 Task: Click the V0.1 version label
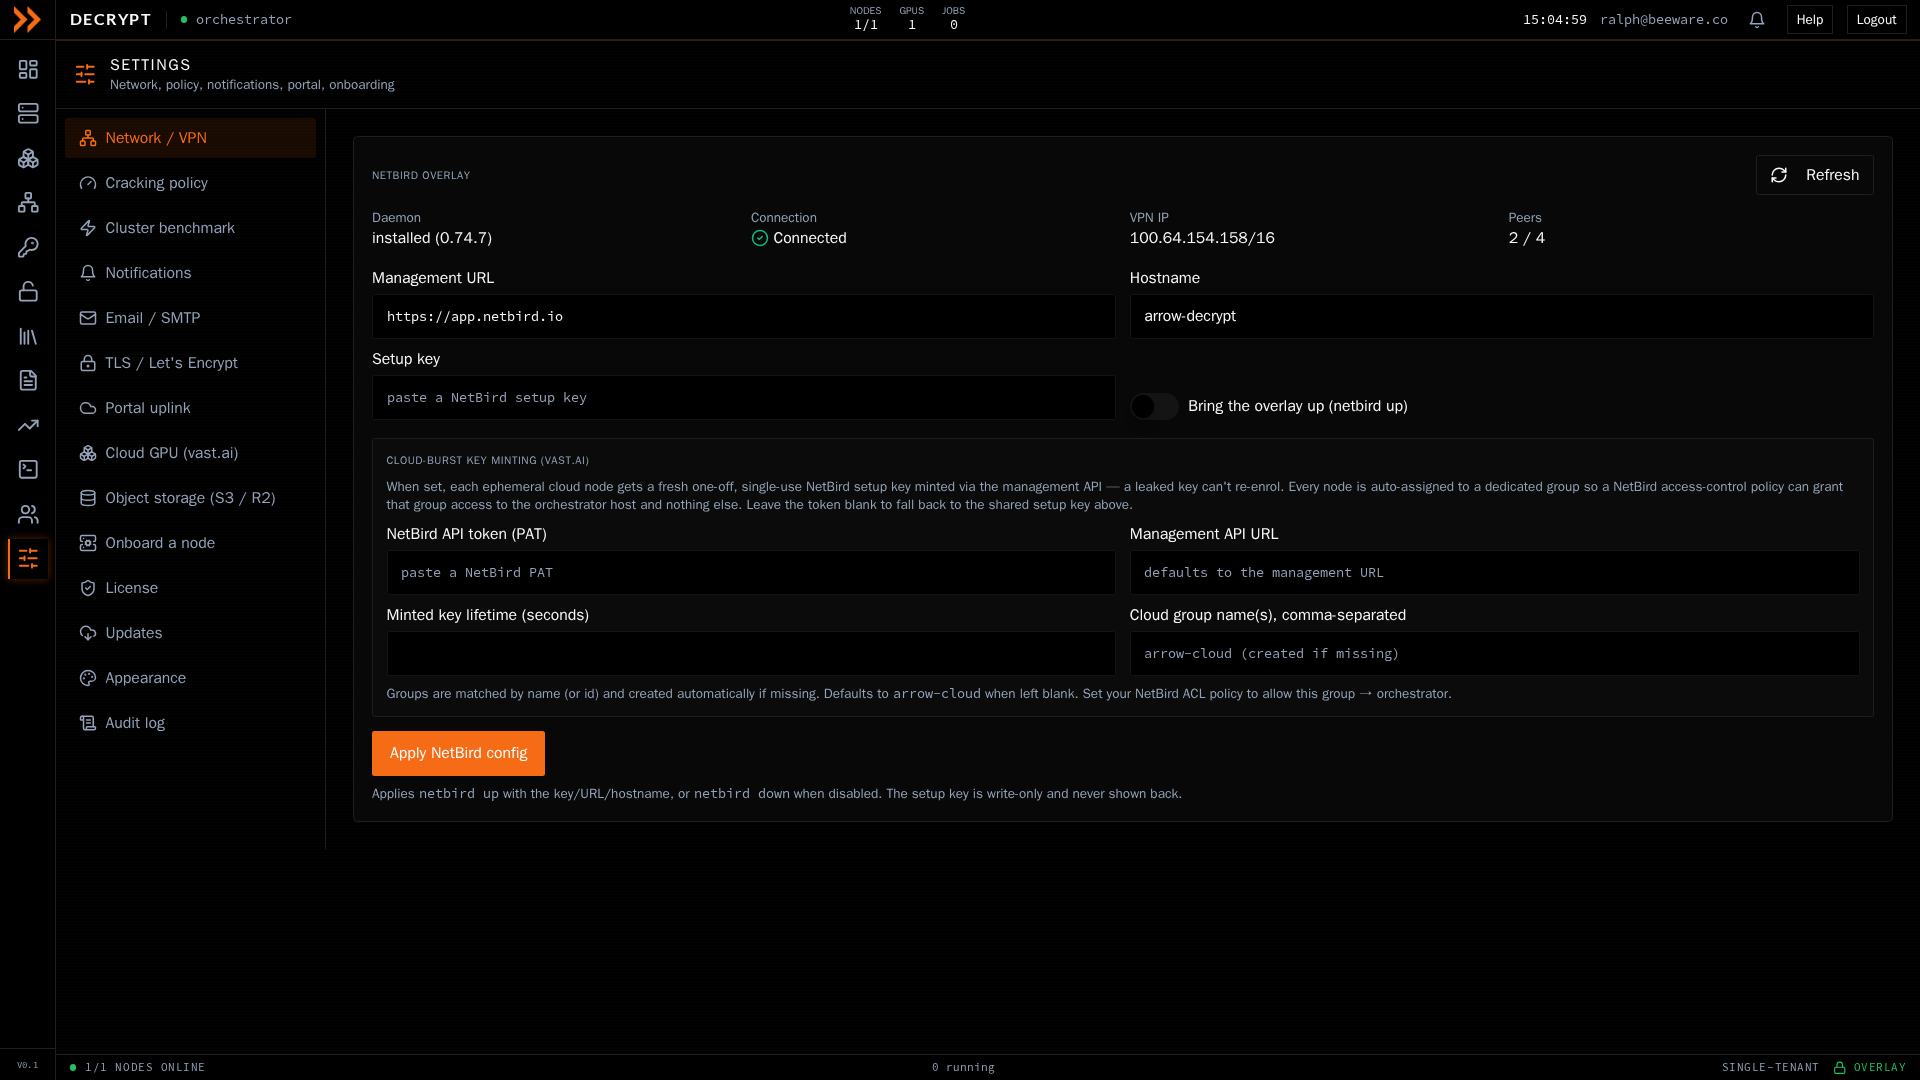[x=28, y=1065]
